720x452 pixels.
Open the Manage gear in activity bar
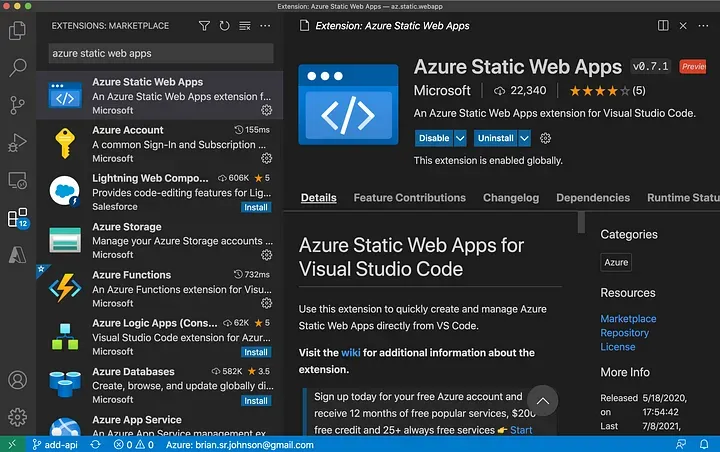click(17, 417)
